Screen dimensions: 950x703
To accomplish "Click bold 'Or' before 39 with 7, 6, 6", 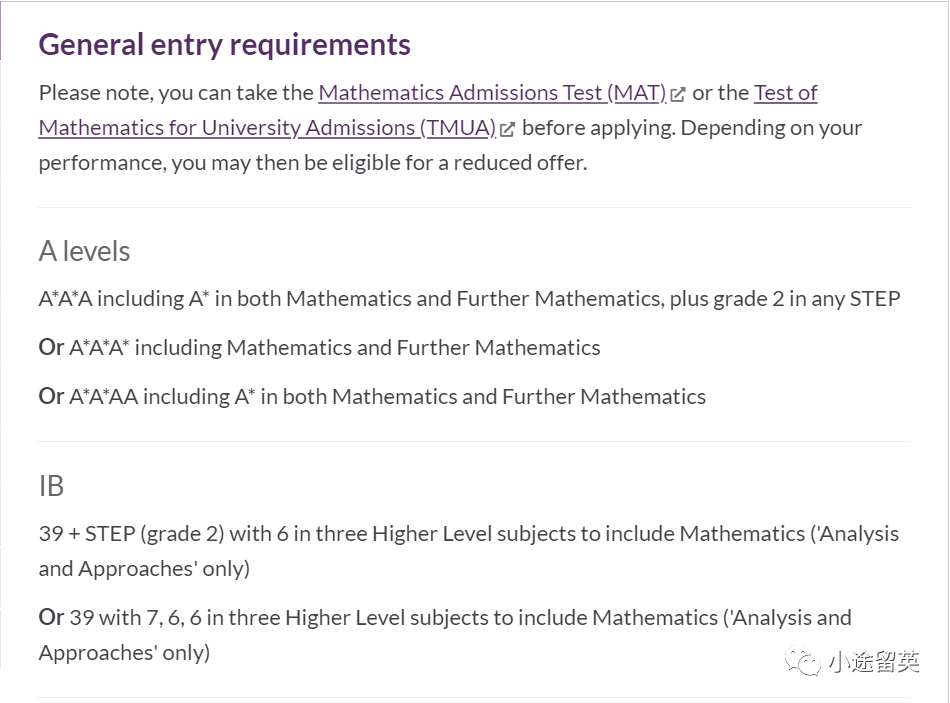I will pyautogui.click(x=51, y=617).
